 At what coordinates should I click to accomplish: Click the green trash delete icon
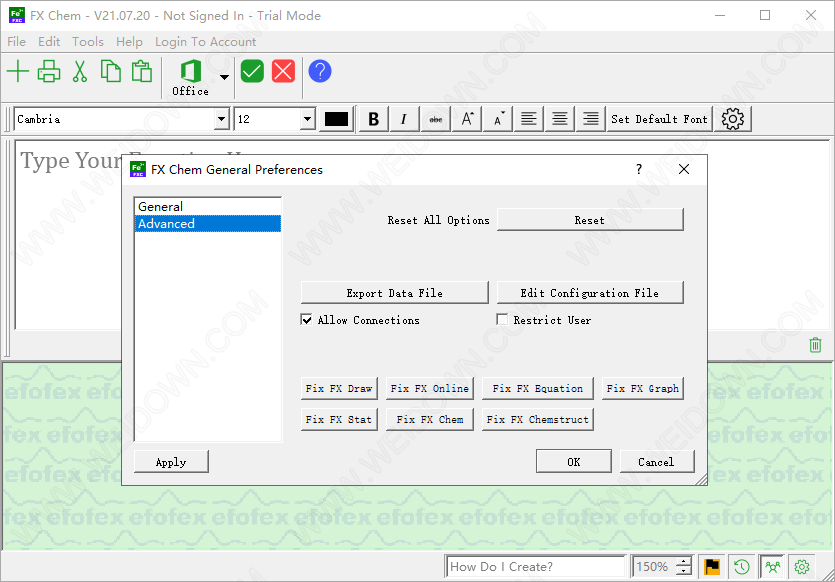815,345
